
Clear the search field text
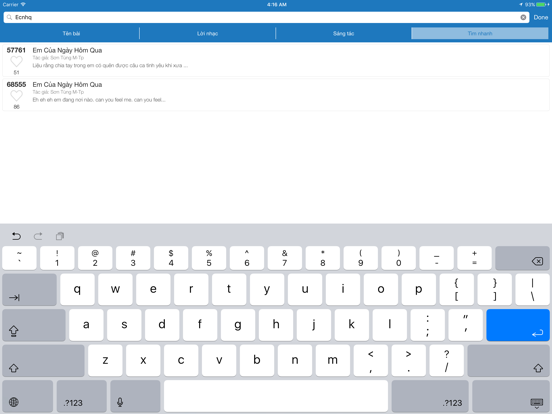[523, 17]
